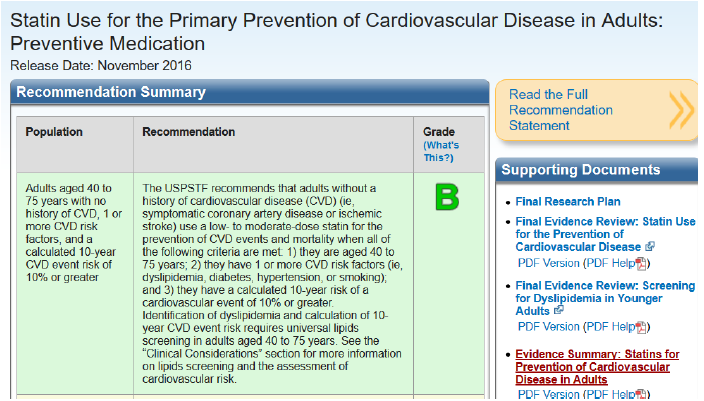The height and width of the screenshot is (401, 704).
Task: Click PDF icon under Statin Use review
Action: point(642,263)
